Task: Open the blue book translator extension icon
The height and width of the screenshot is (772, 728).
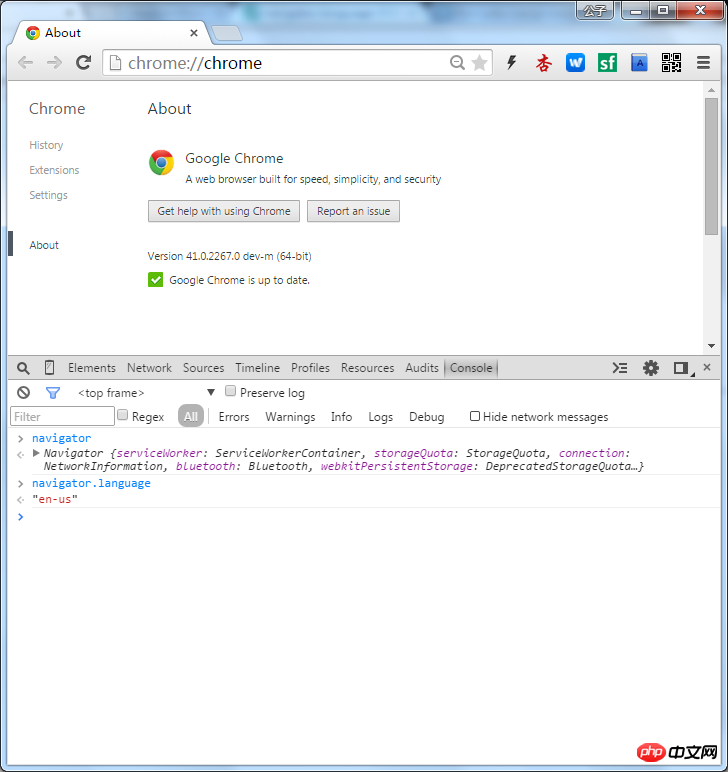Action: 639,63
